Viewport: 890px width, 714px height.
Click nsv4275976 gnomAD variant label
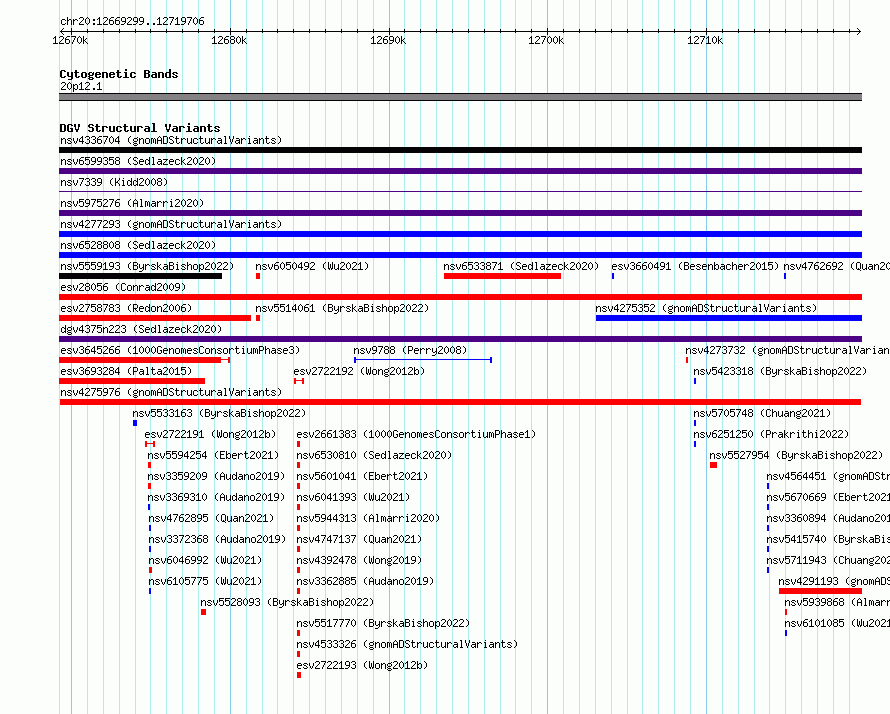(x=171, y=392)
